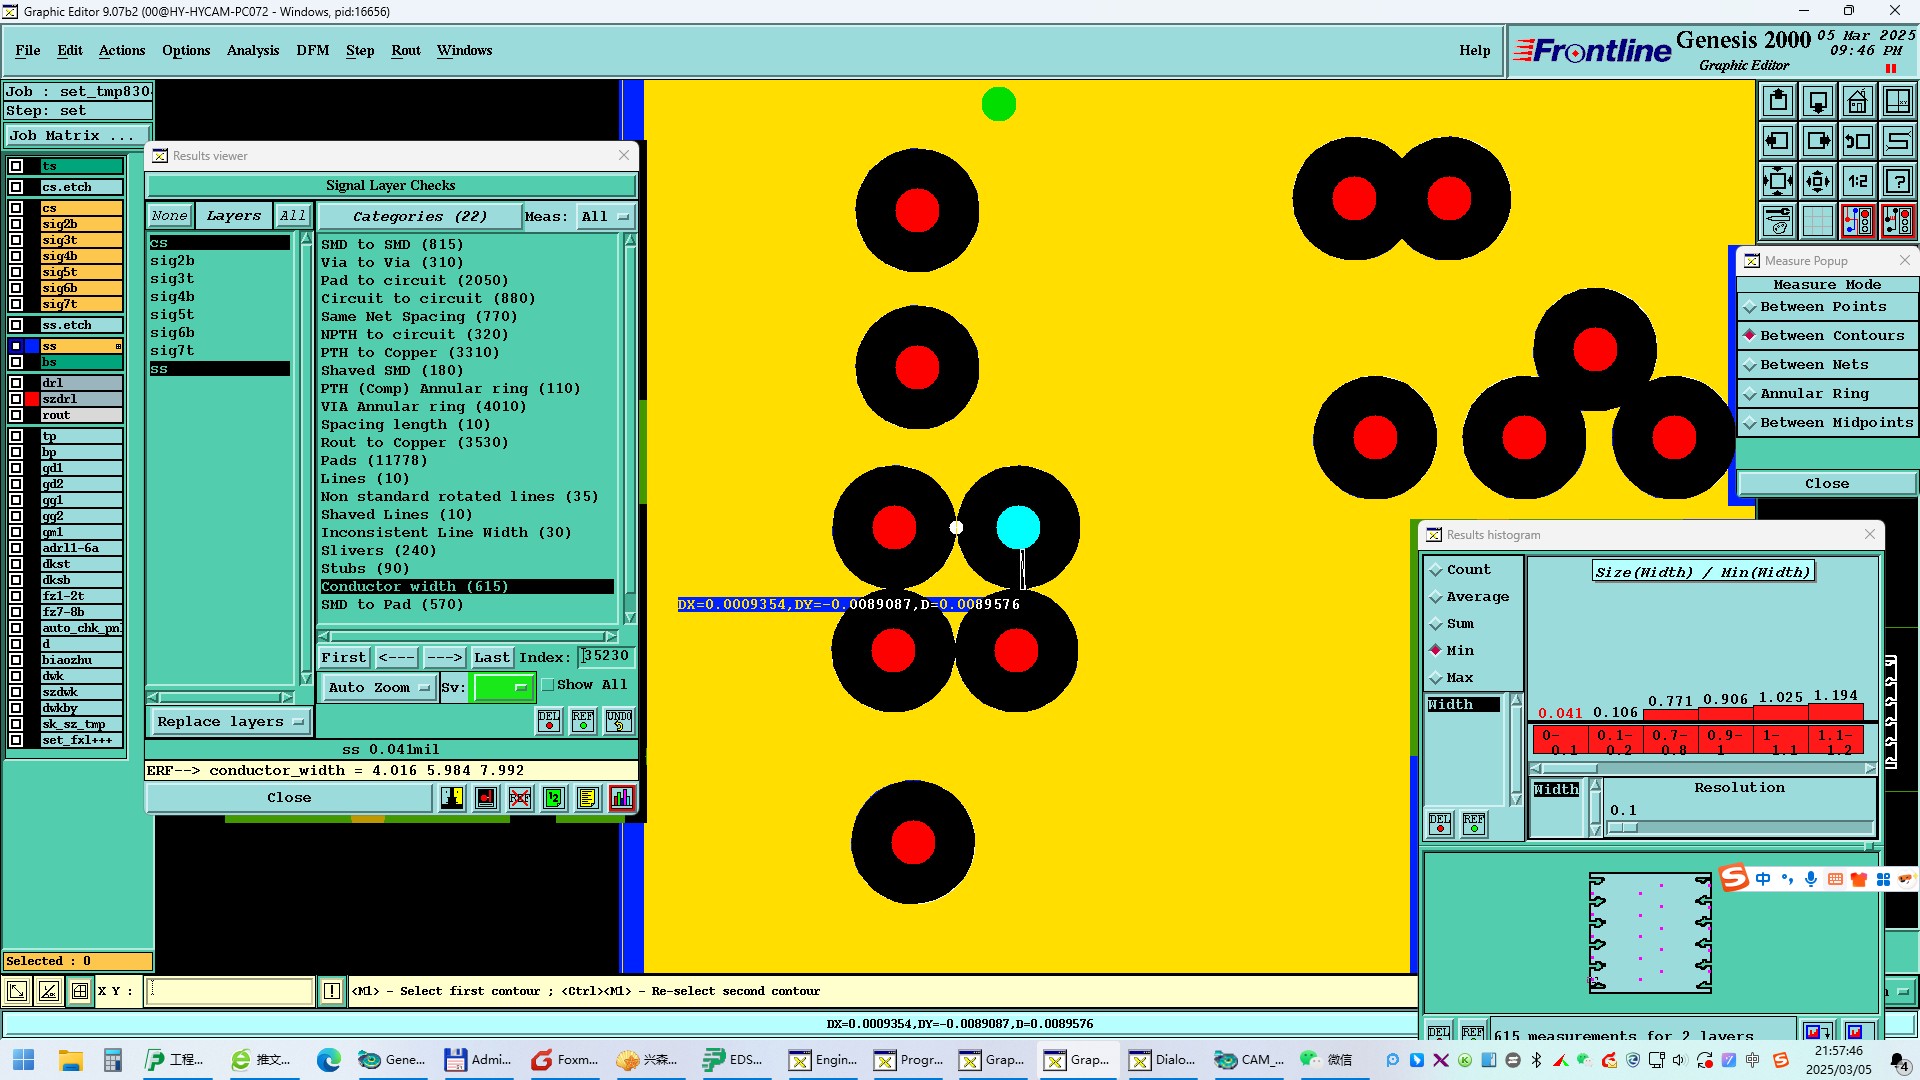Select the Max histogram option
The image size is (1920, 1080).
(1459, 678)
